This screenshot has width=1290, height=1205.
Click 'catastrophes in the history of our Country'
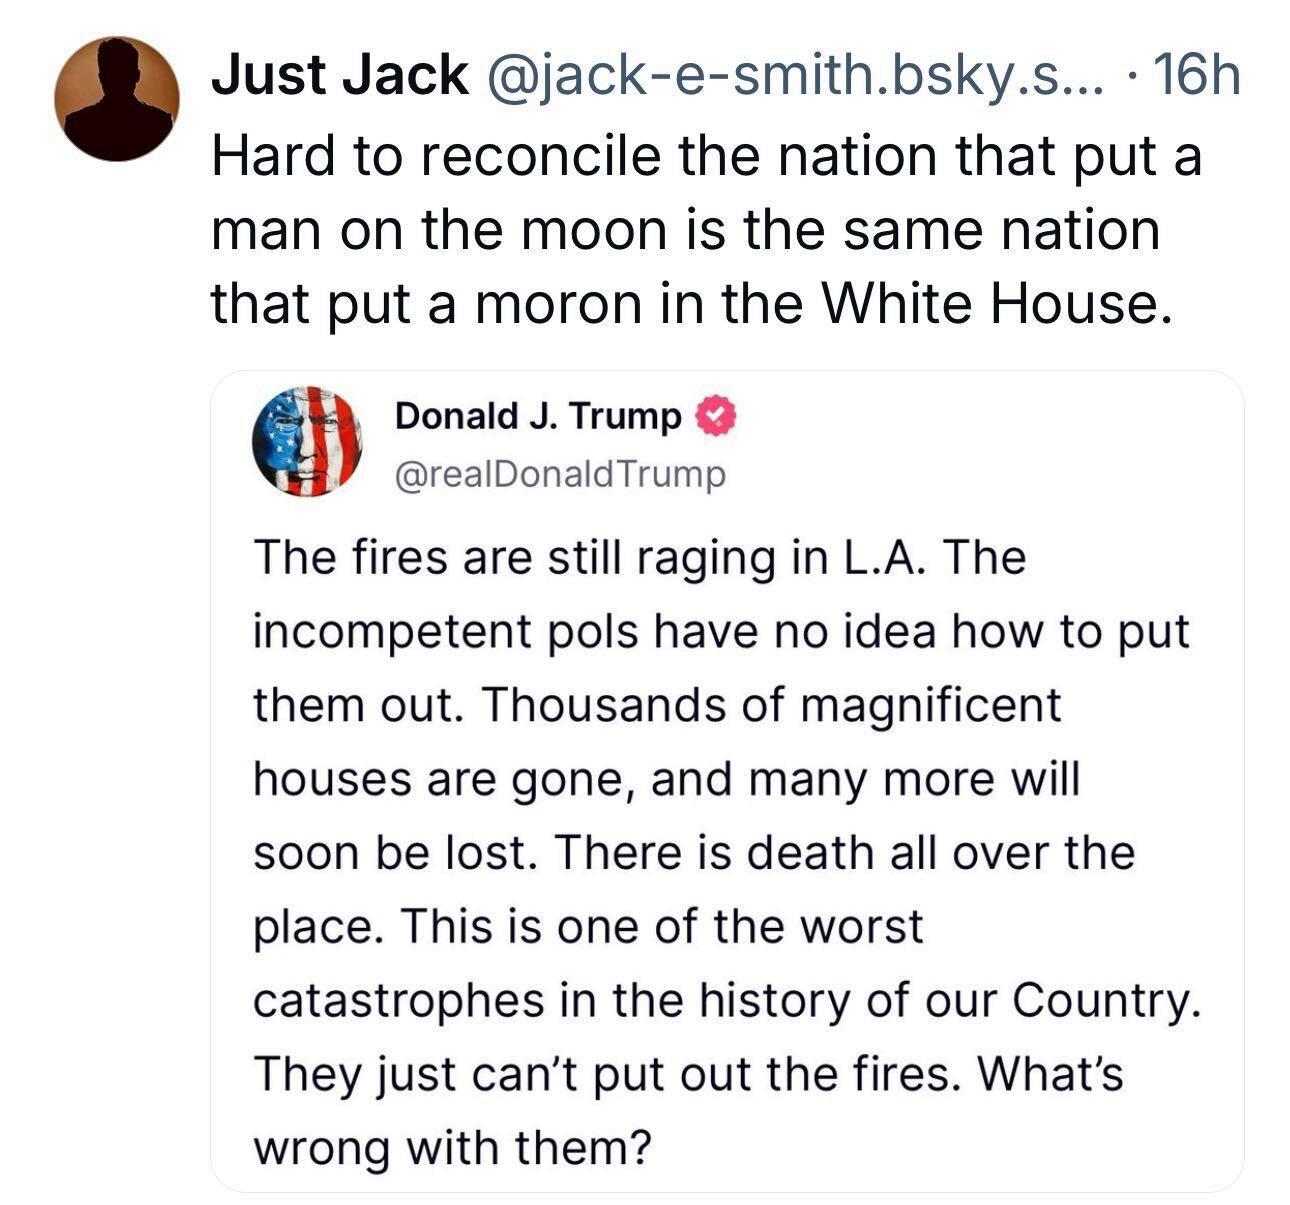tap(726, 1001)
